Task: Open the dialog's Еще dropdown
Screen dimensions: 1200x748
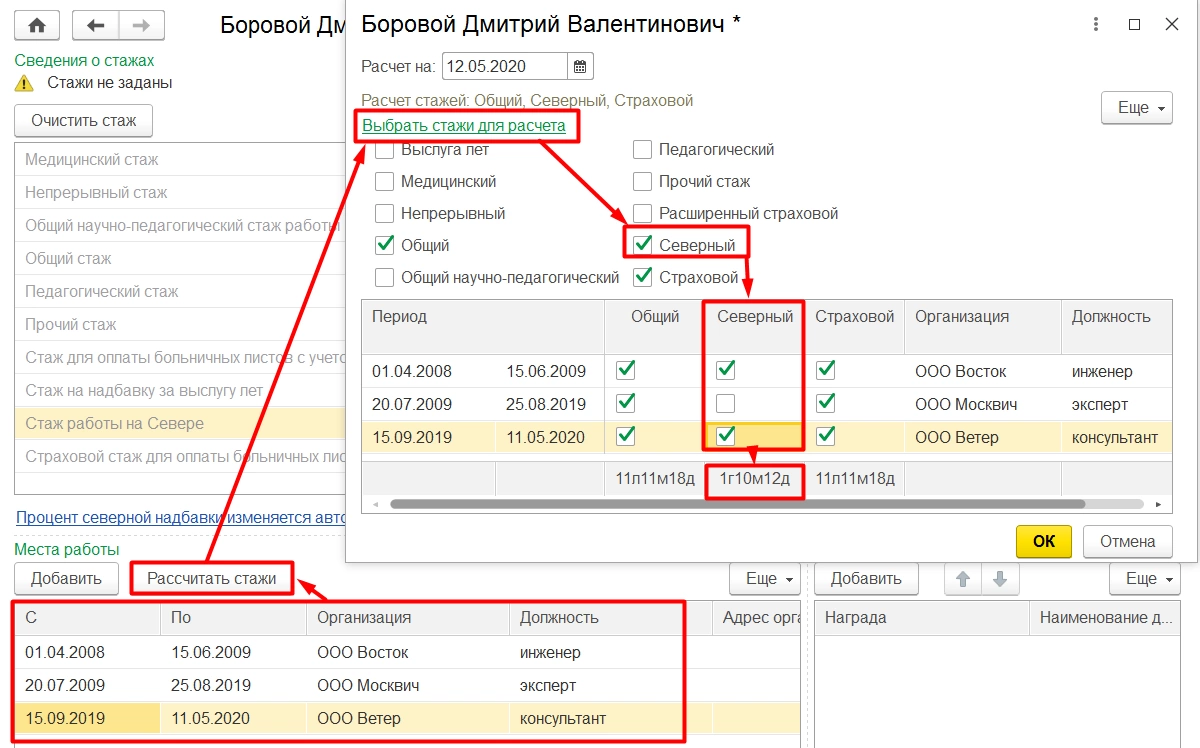Action: point(1136,108)
